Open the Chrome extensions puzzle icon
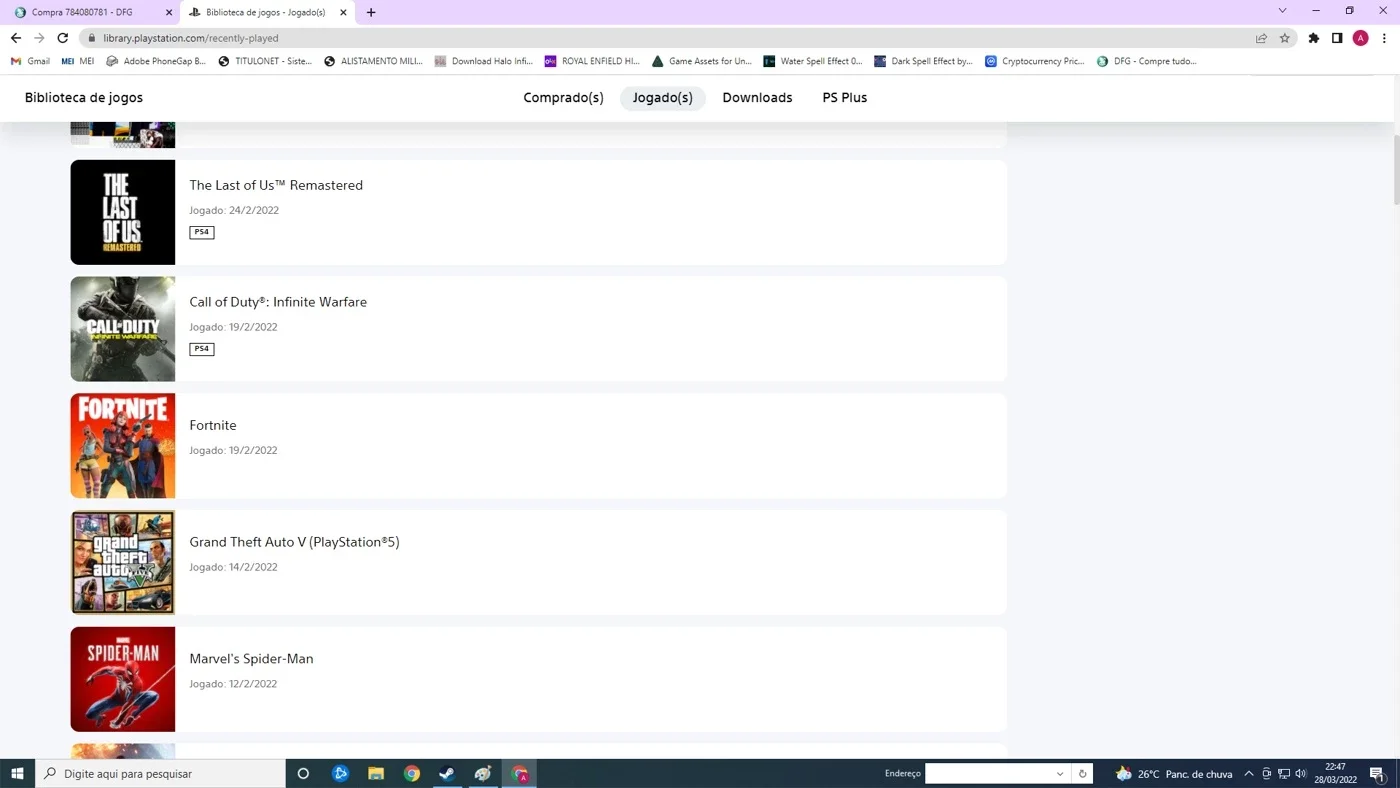 point(1314,38)
